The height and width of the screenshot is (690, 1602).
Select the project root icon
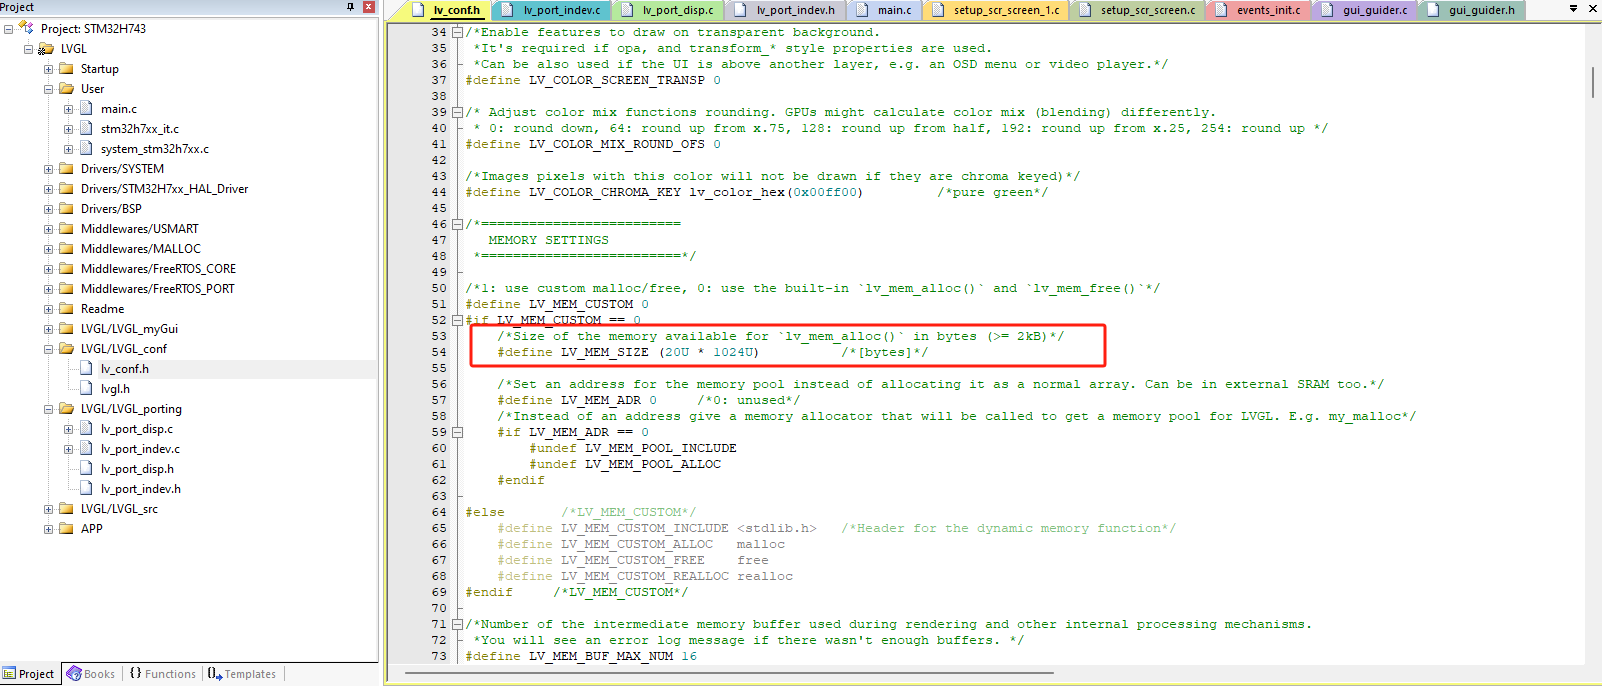[x=26, y=28]
